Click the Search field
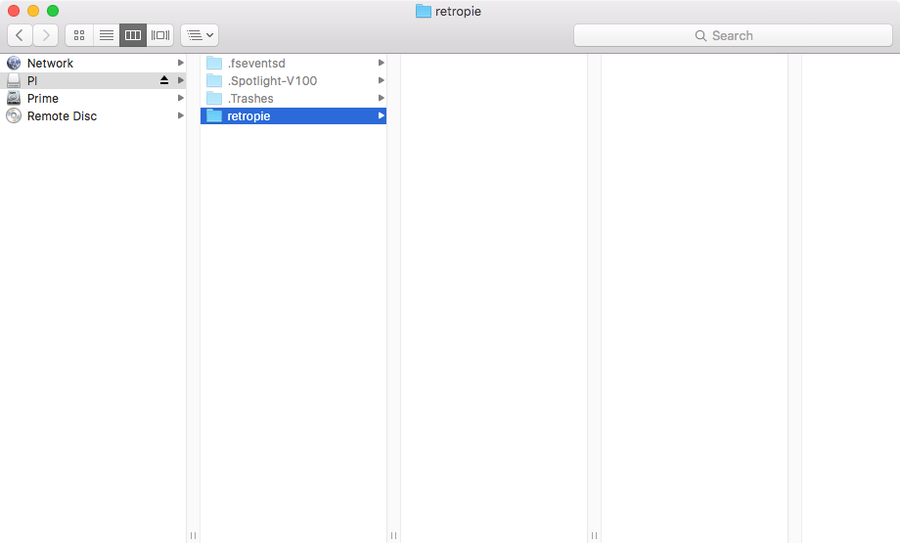Viewport: 900px width, 543px height. tap(732, 35)
